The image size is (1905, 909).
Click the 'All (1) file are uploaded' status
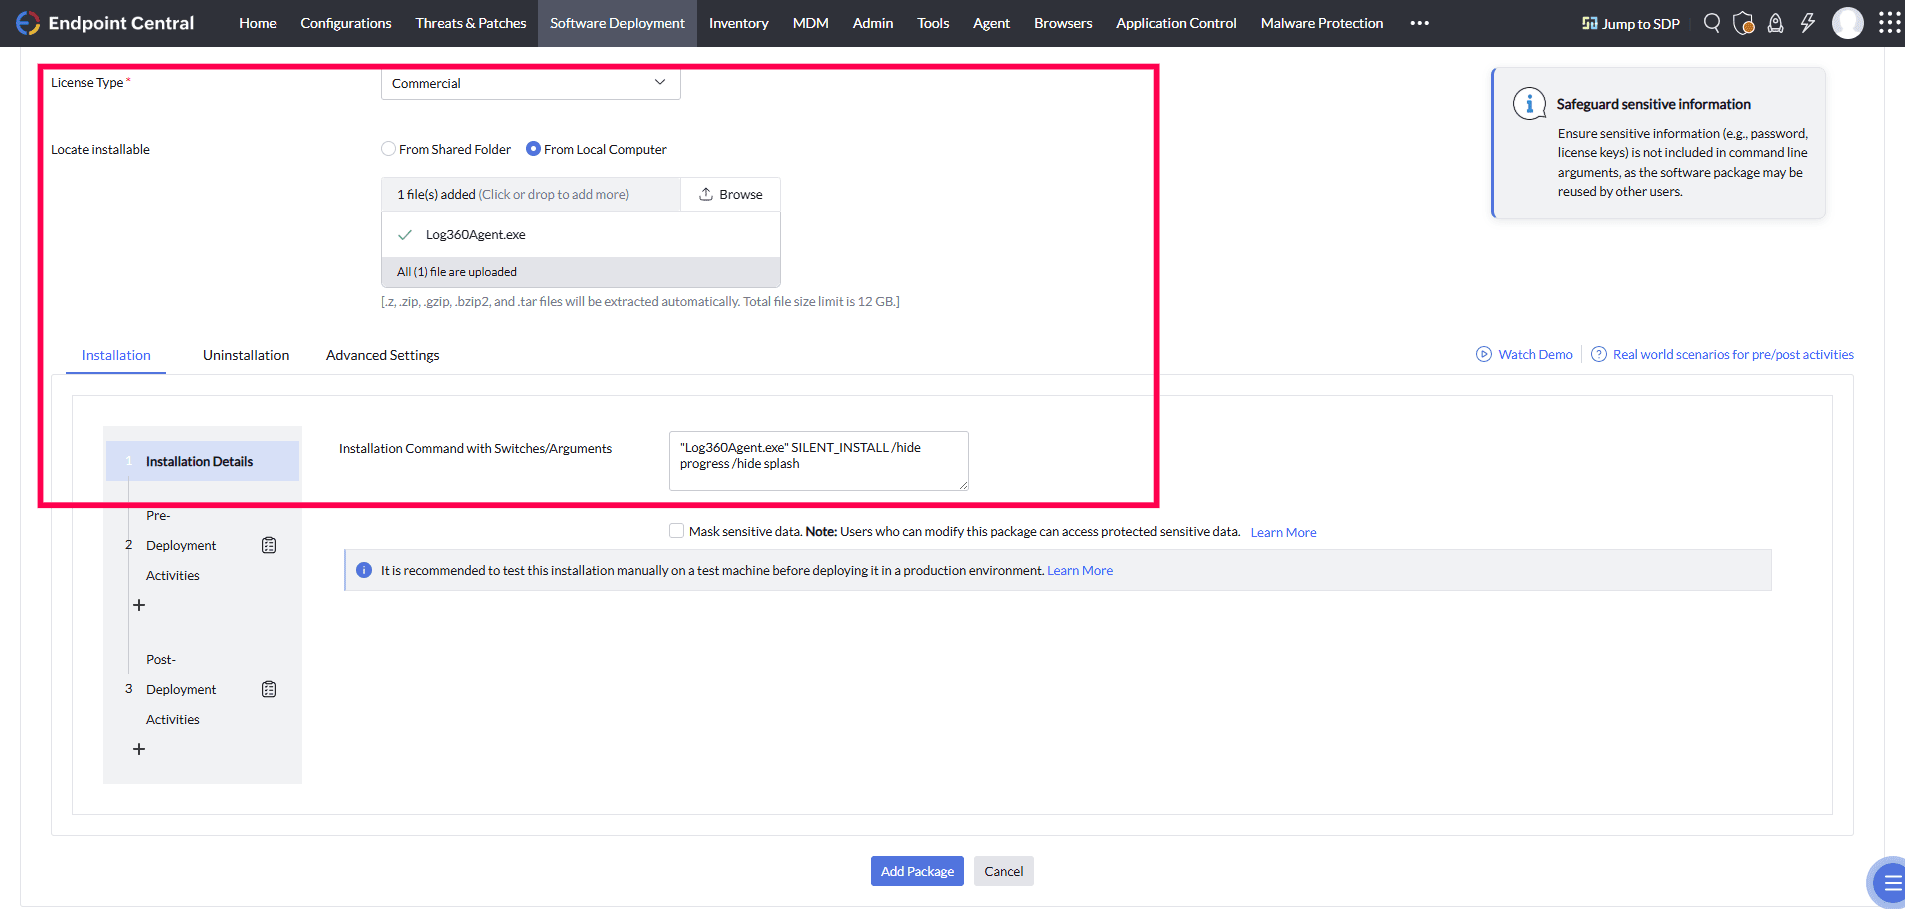457,272
